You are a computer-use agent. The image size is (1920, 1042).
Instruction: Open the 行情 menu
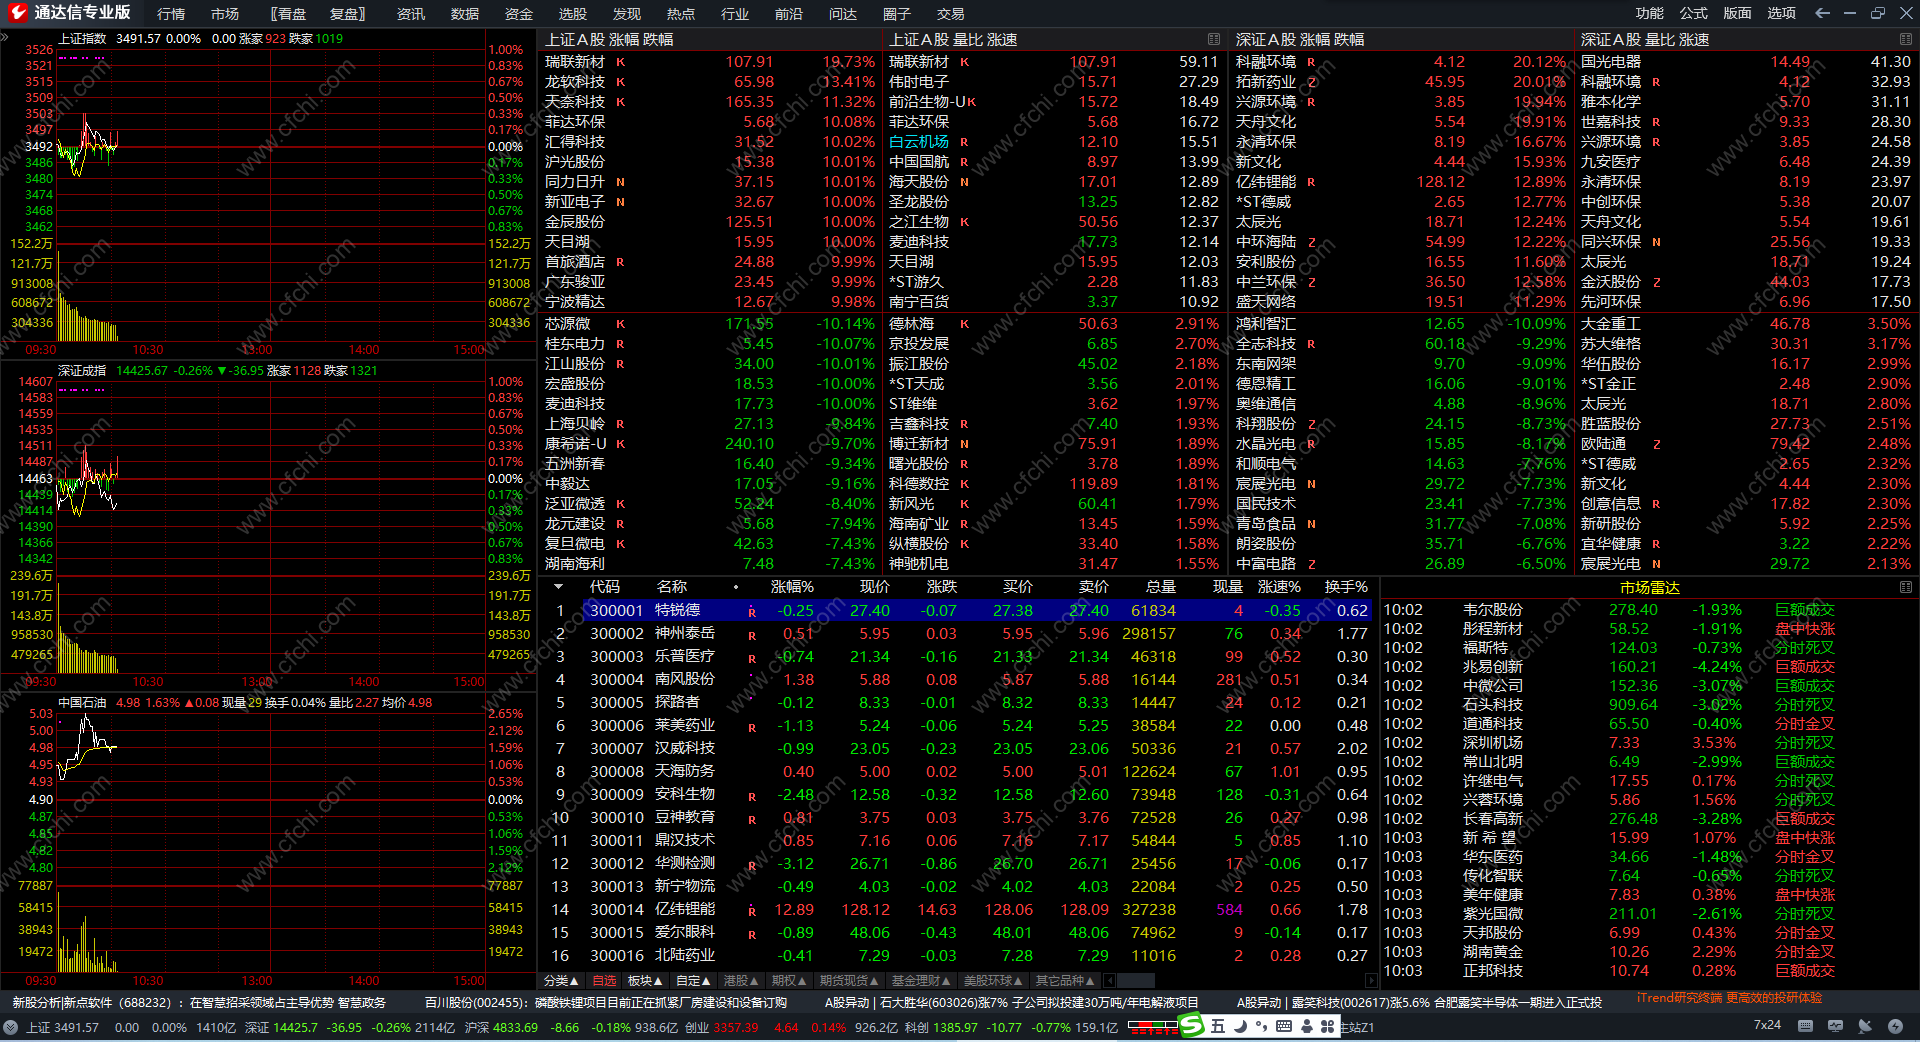tap(171, 14)
